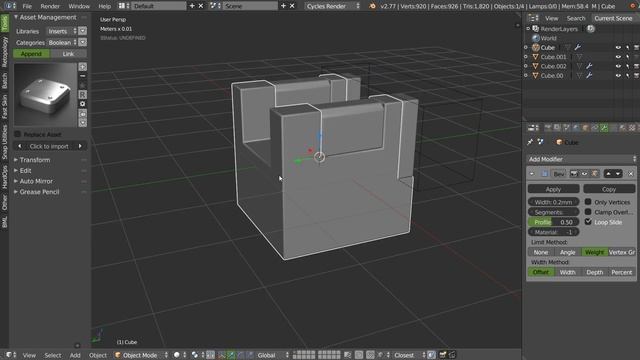Click the OpenGL render image camera icon
640x360 pixels.
pos(442,355)
